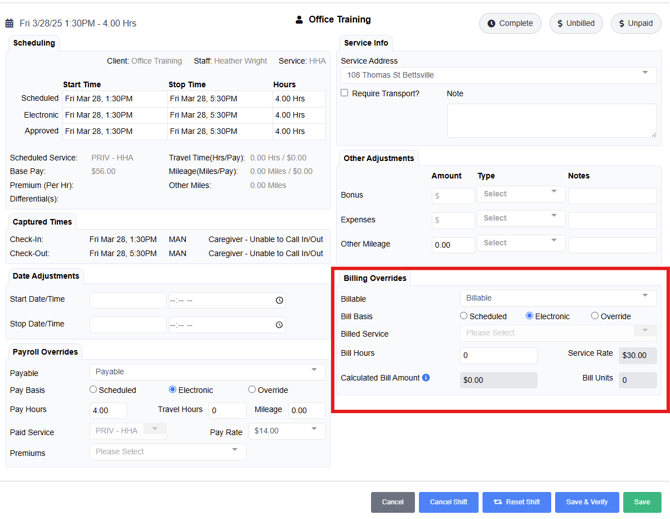Image resolution: width=670 pixels, height=519 pixels.
Task: Mark shift as Complete
Action: coord(510,23)
